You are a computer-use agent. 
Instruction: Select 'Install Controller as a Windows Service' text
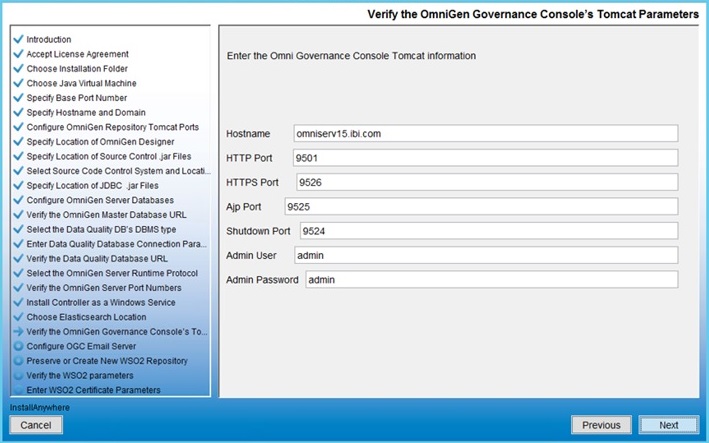(101, 302)
